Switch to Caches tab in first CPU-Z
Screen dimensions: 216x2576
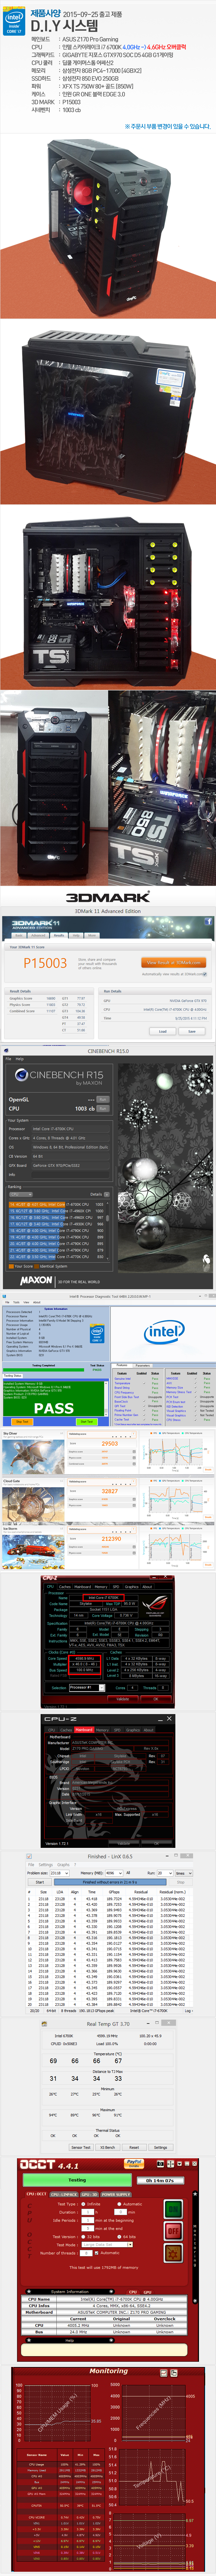(x=65, y=1587)
